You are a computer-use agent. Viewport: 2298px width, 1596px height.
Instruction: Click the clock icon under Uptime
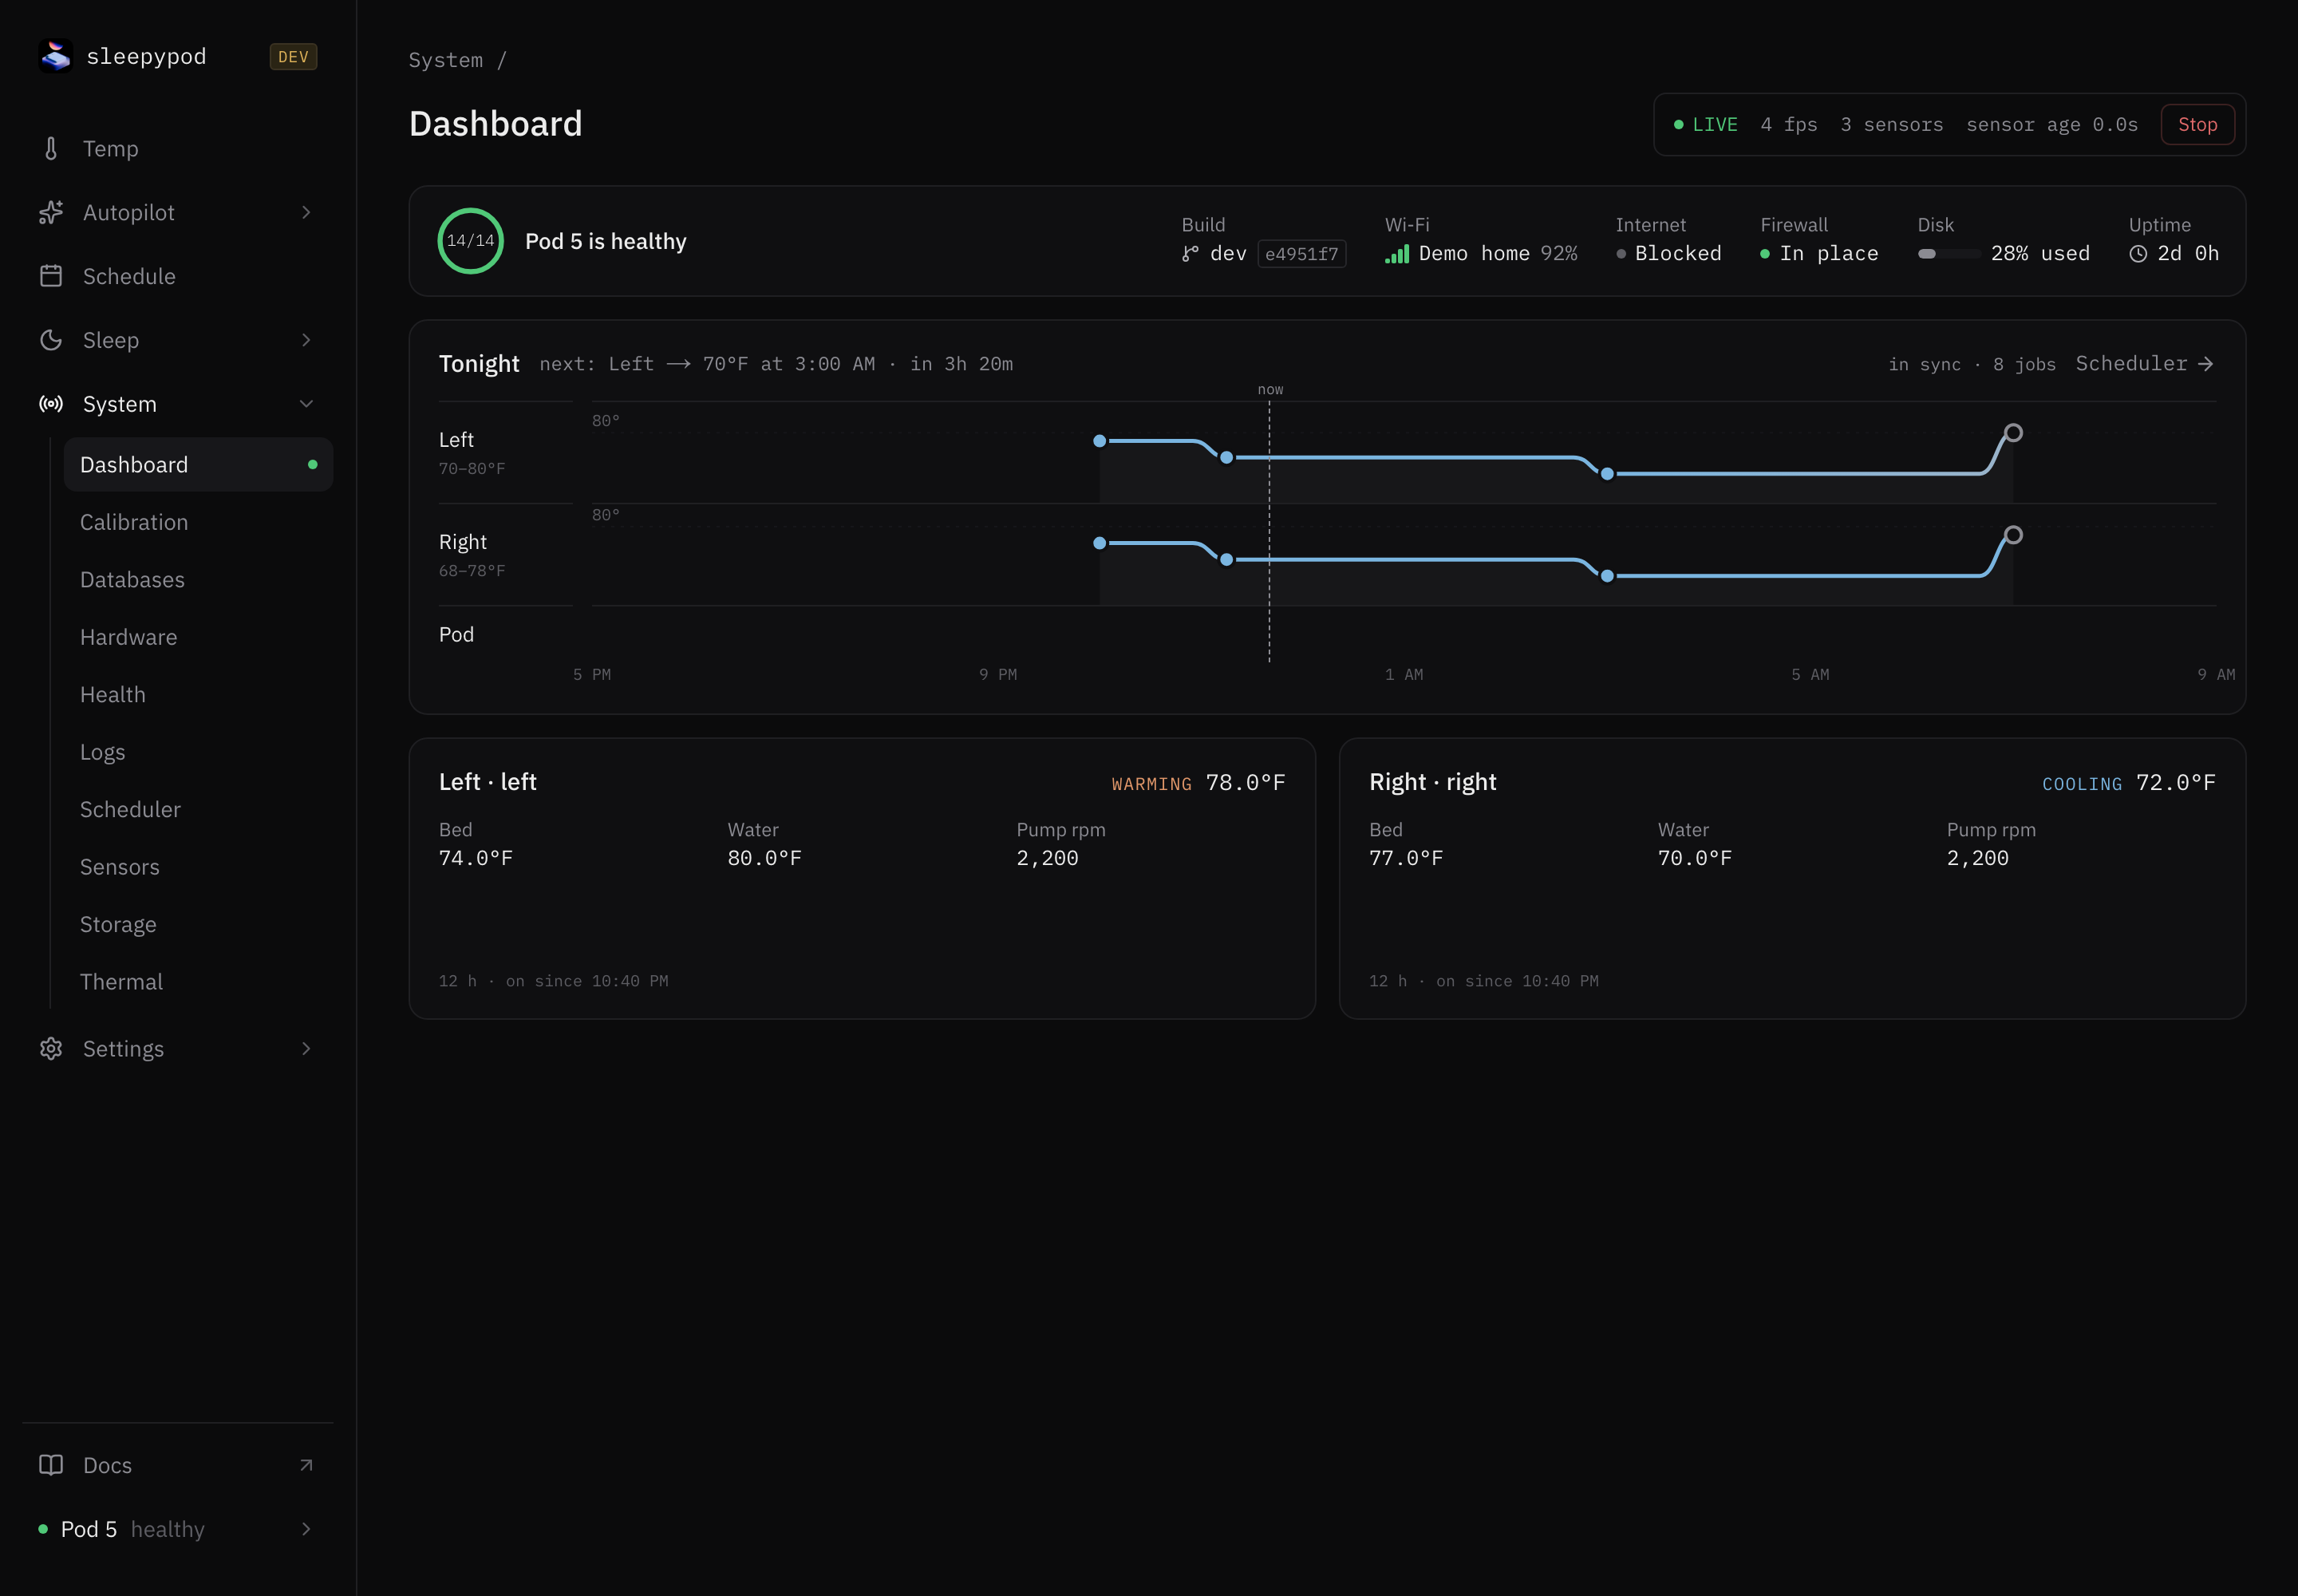click(2138, 254)
